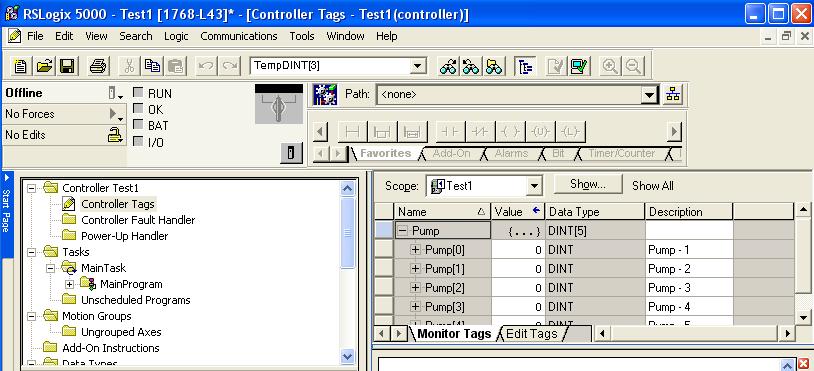Open the No Forces dropdown arrow

tap(116, 114)
